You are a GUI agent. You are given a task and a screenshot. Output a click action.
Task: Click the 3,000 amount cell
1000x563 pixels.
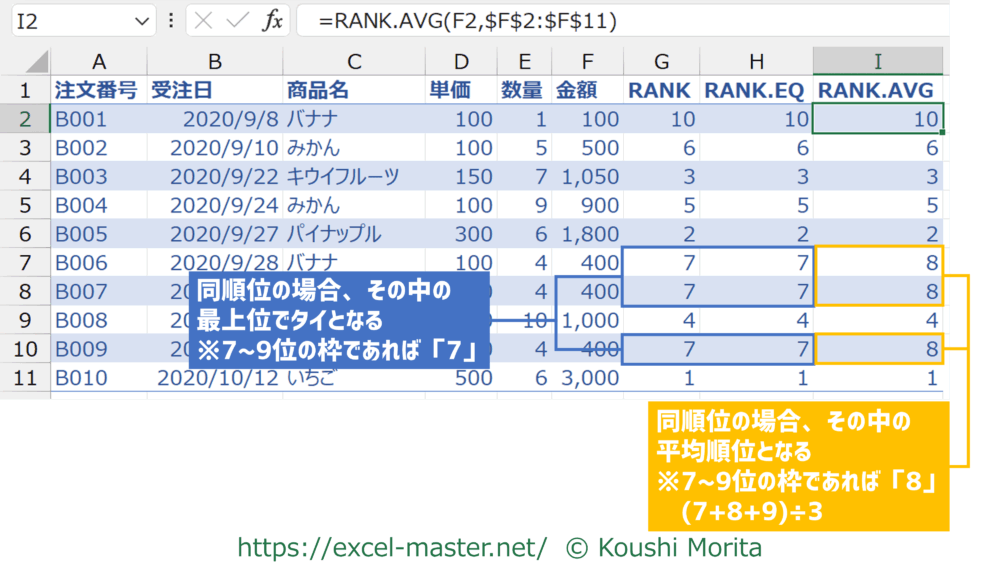click(x=588, y=379)
